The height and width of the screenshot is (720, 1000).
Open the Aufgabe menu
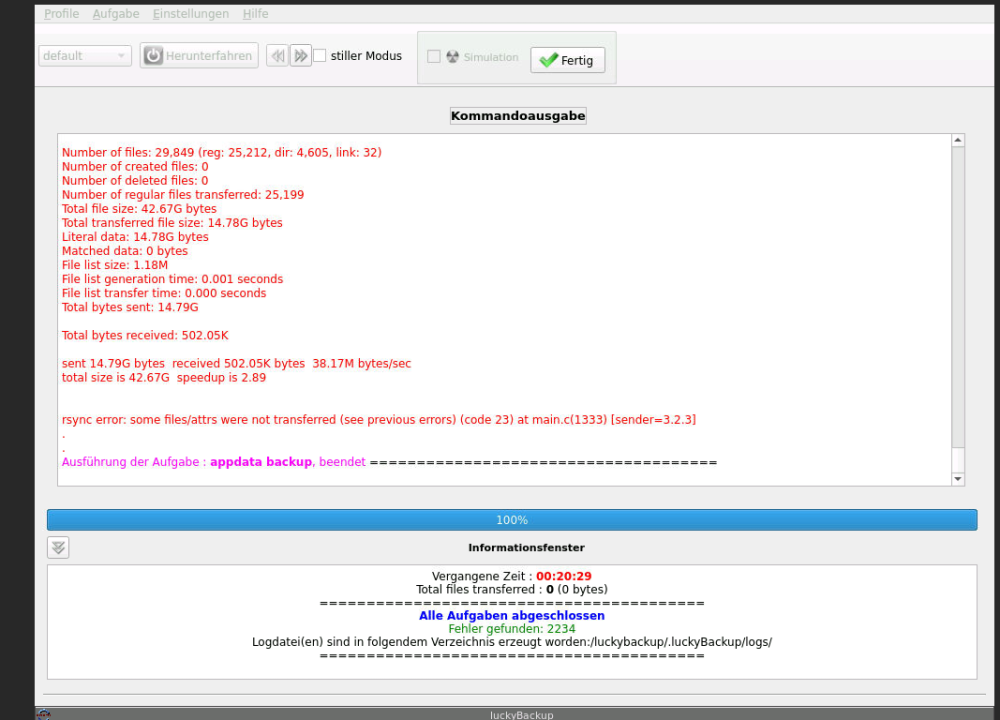(x=115, y=13)
